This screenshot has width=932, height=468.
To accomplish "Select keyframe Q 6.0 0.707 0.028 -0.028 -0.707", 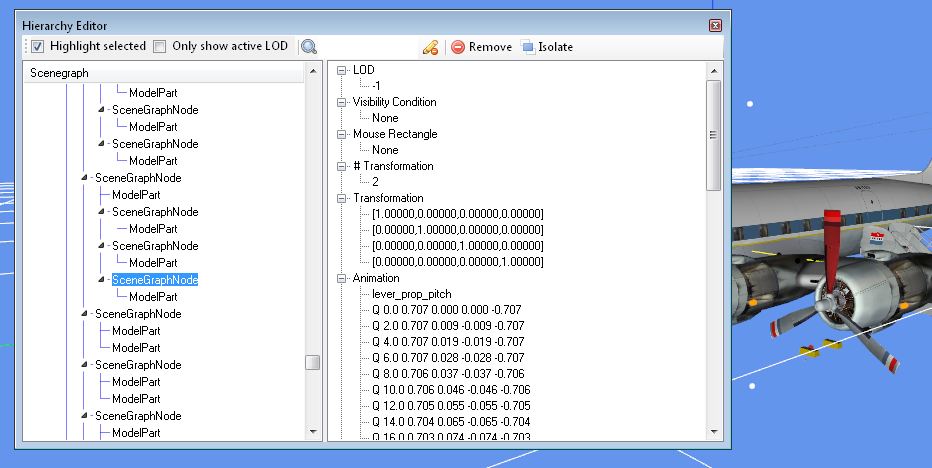I will [x=448, y=358].
